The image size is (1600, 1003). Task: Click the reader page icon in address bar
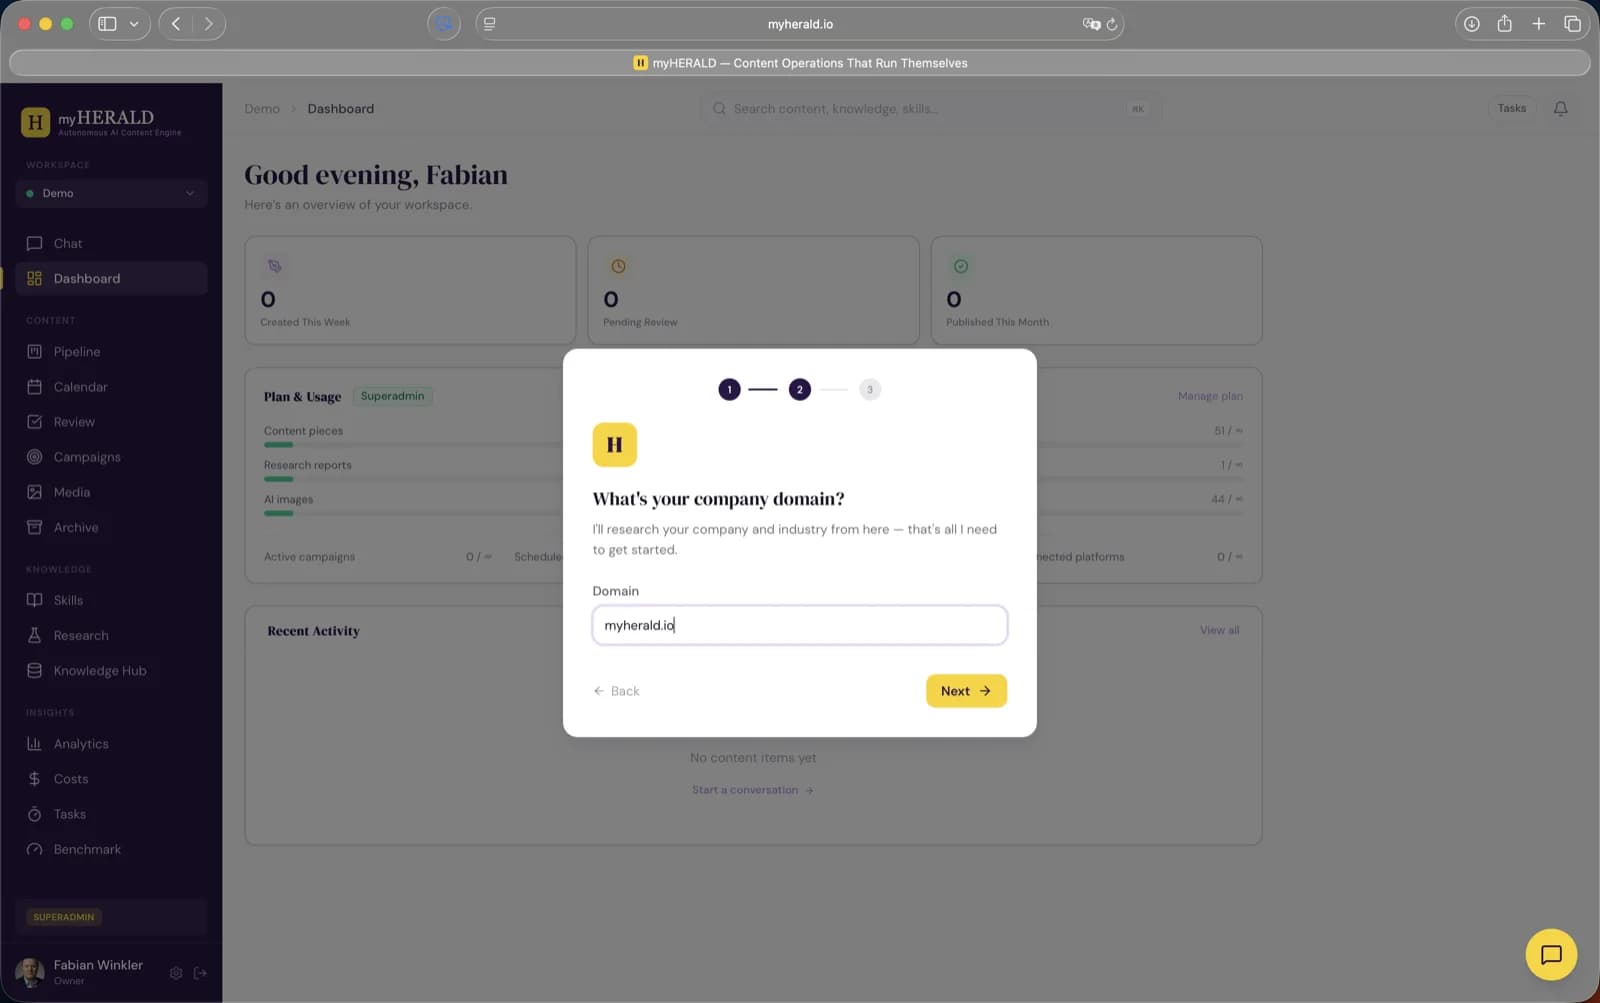pyautogui.click(x=490, y=24)
